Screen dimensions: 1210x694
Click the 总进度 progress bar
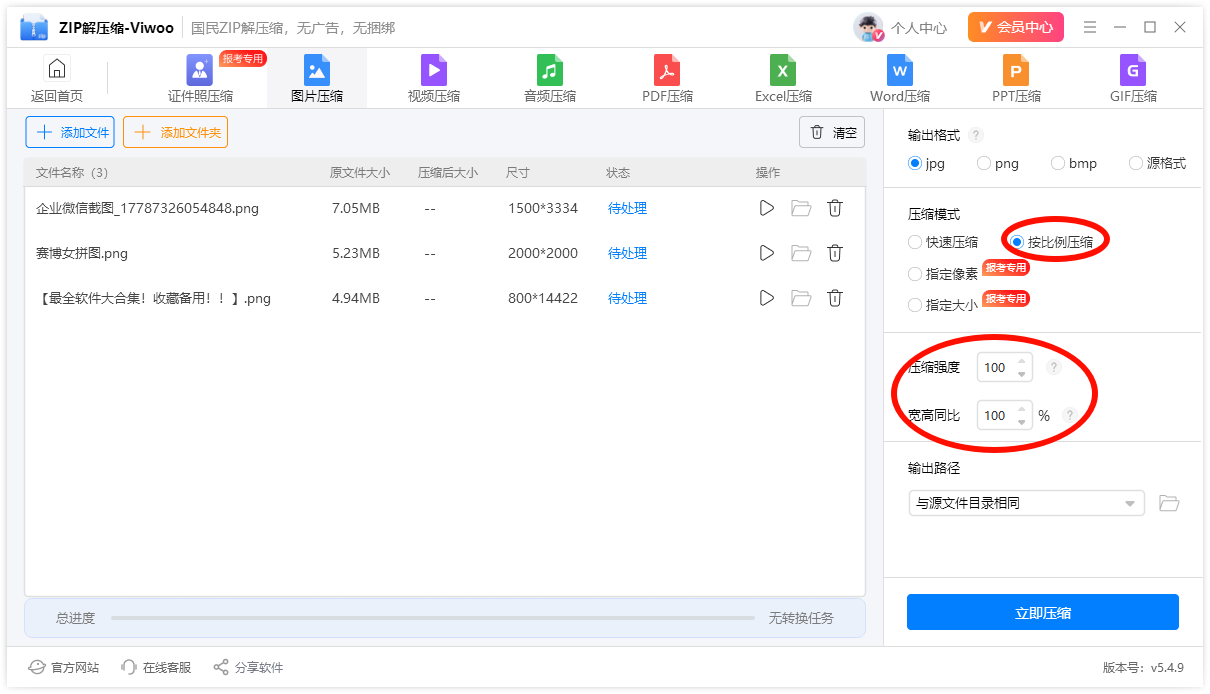tap(433, 618)
